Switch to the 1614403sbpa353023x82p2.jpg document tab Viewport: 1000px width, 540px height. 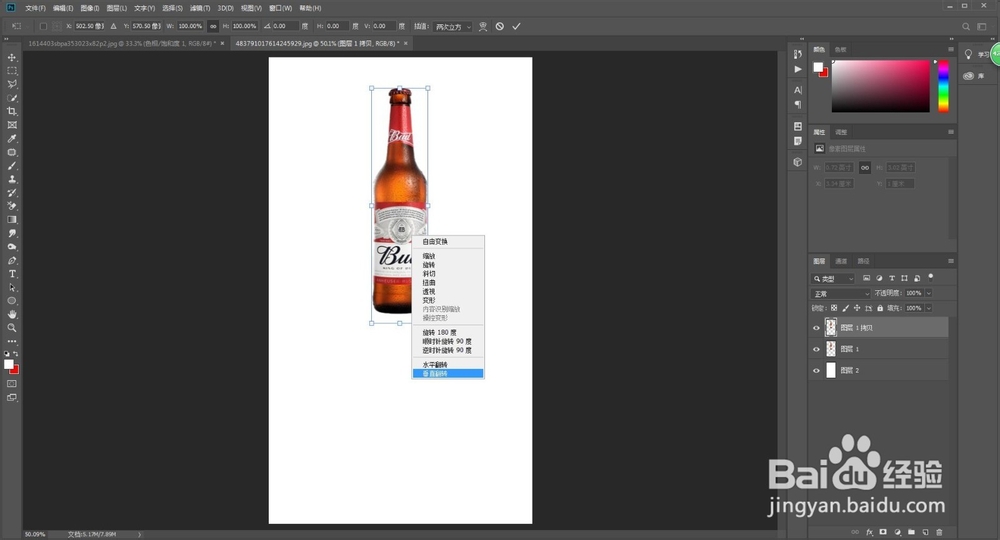[121, 43]
